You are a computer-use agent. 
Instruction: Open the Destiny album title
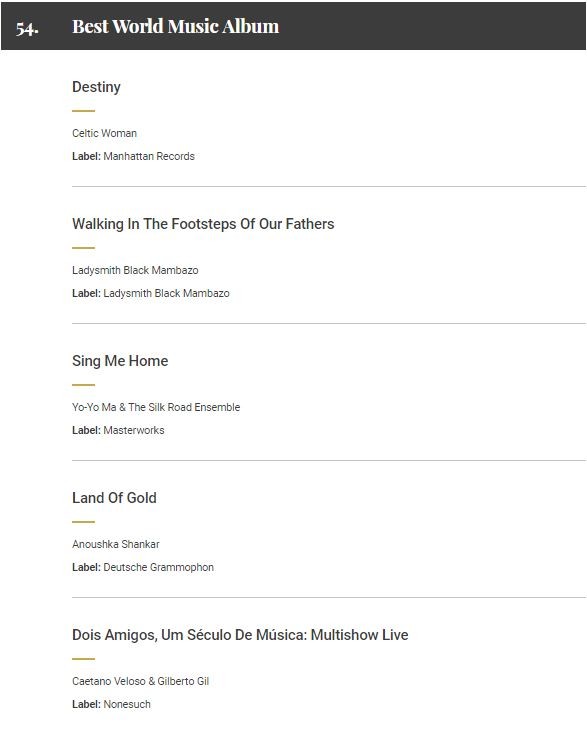(x=96, y=87)
